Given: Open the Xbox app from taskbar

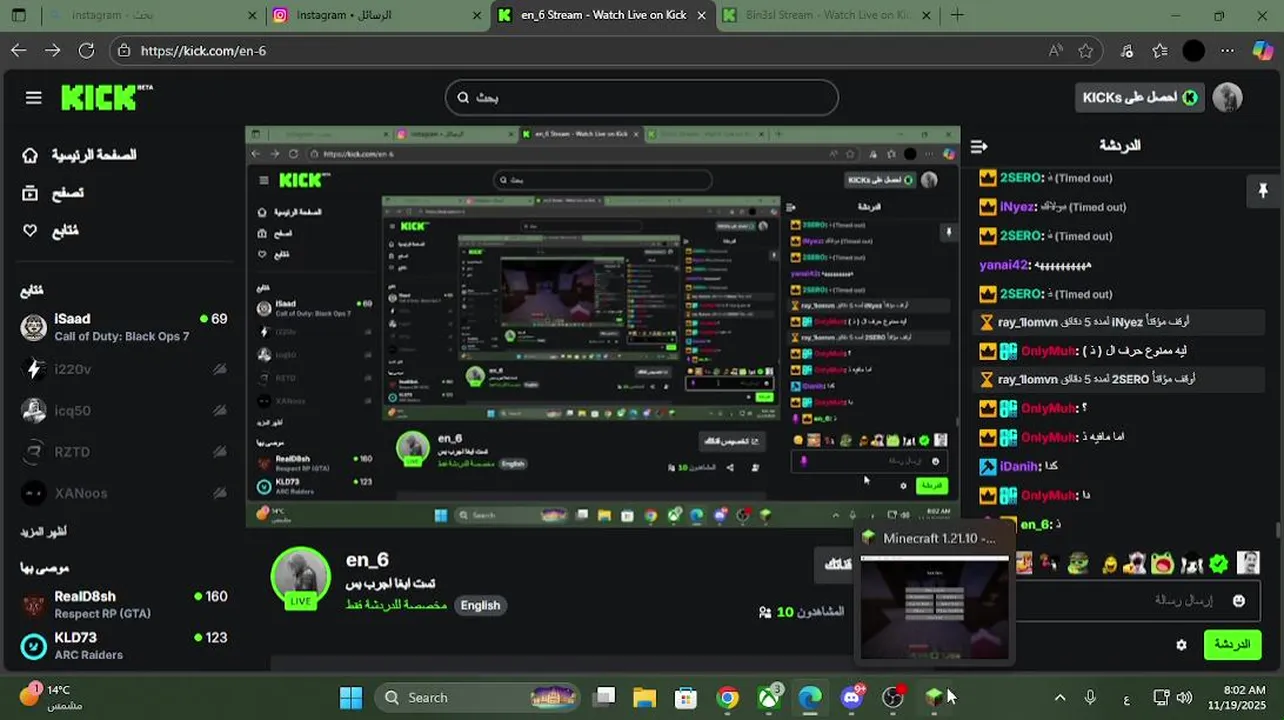Looking at the screenshot, I should (x=769, y=697).
